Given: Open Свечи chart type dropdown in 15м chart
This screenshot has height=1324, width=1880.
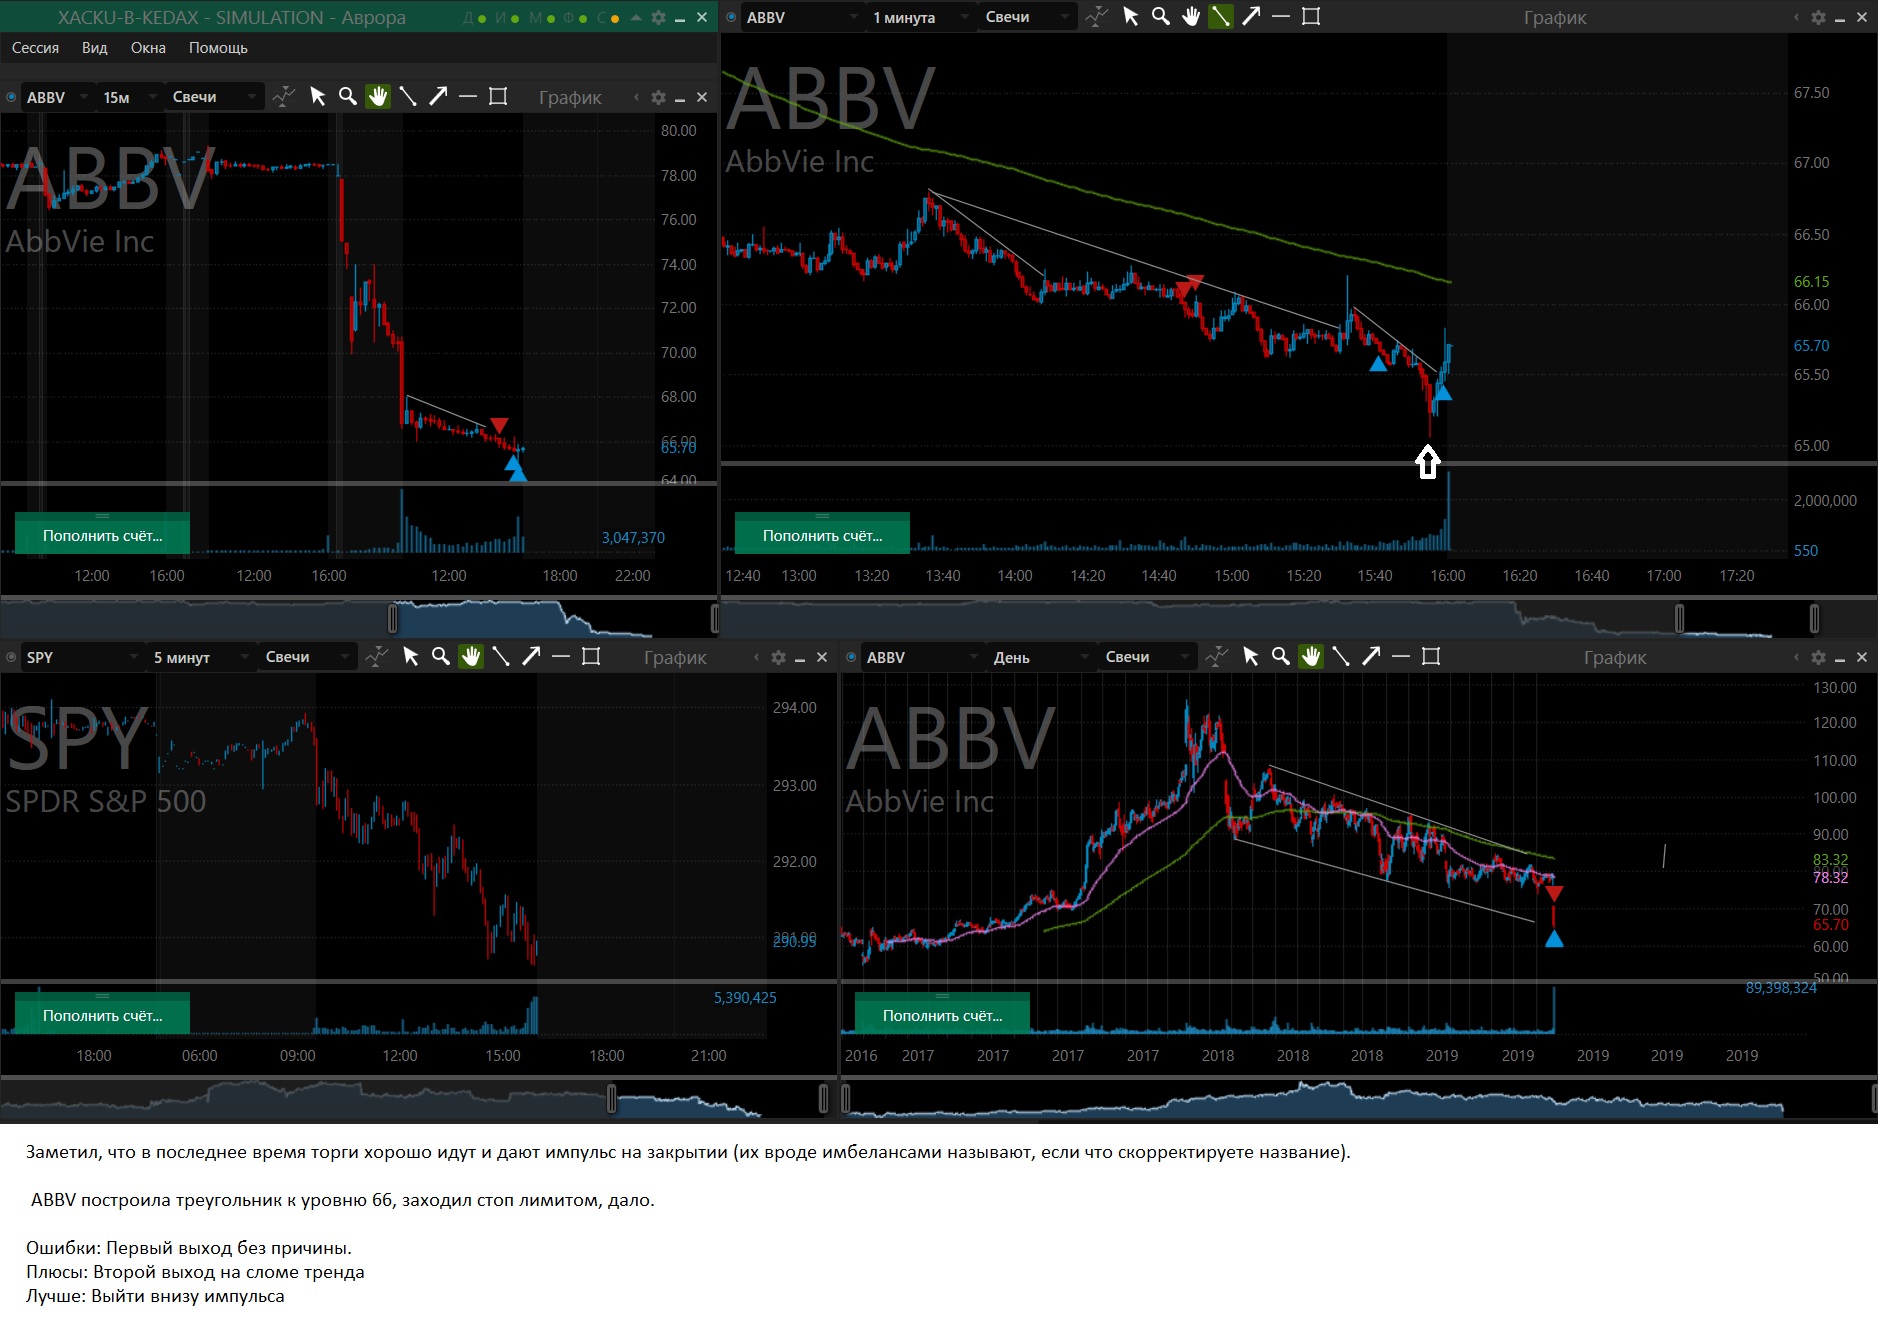Looking at the screenshot, I should [x=214, y=97].
